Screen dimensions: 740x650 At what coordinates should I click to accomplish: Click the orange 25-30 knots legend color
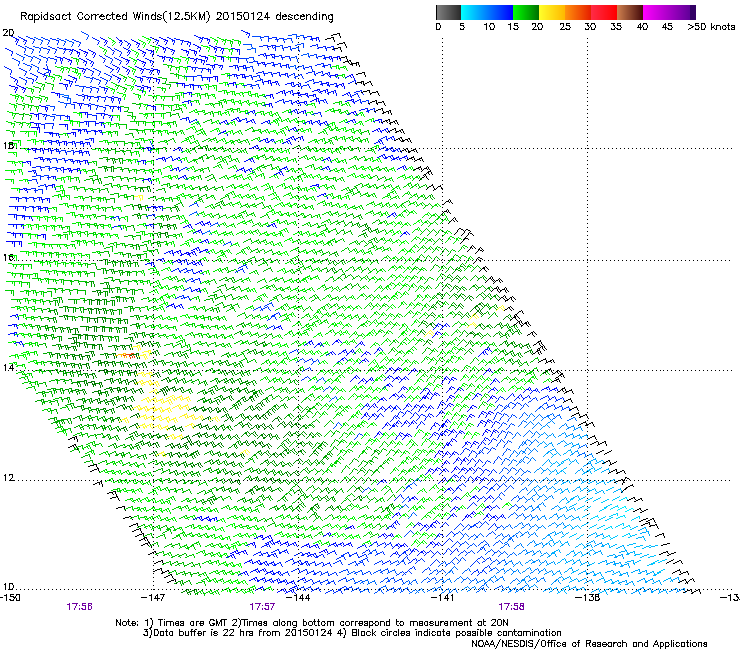[x=578, y=12]
